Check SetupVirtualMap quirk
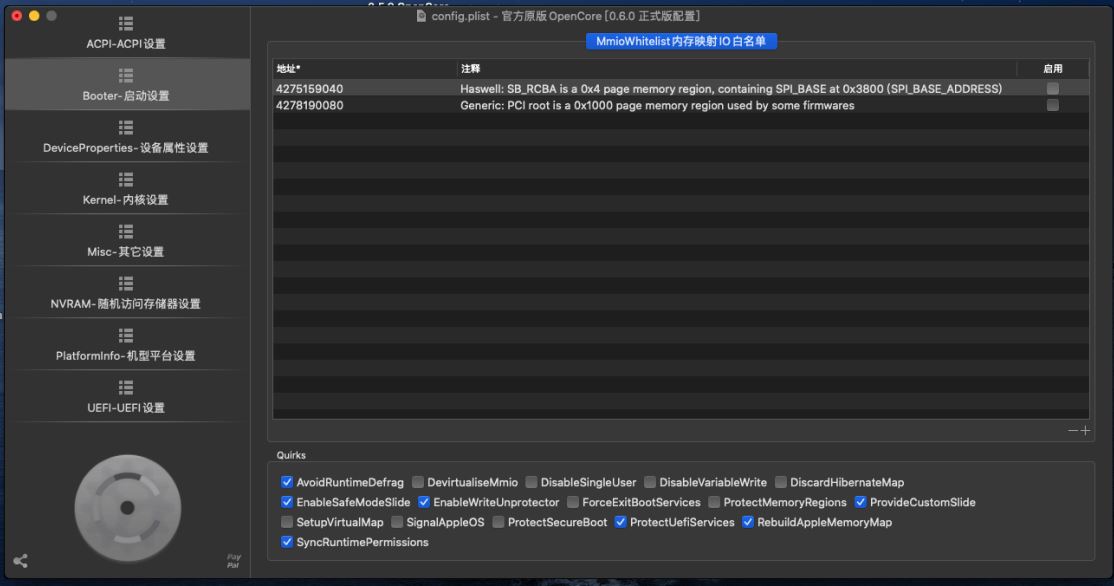 tap(287, 521)
